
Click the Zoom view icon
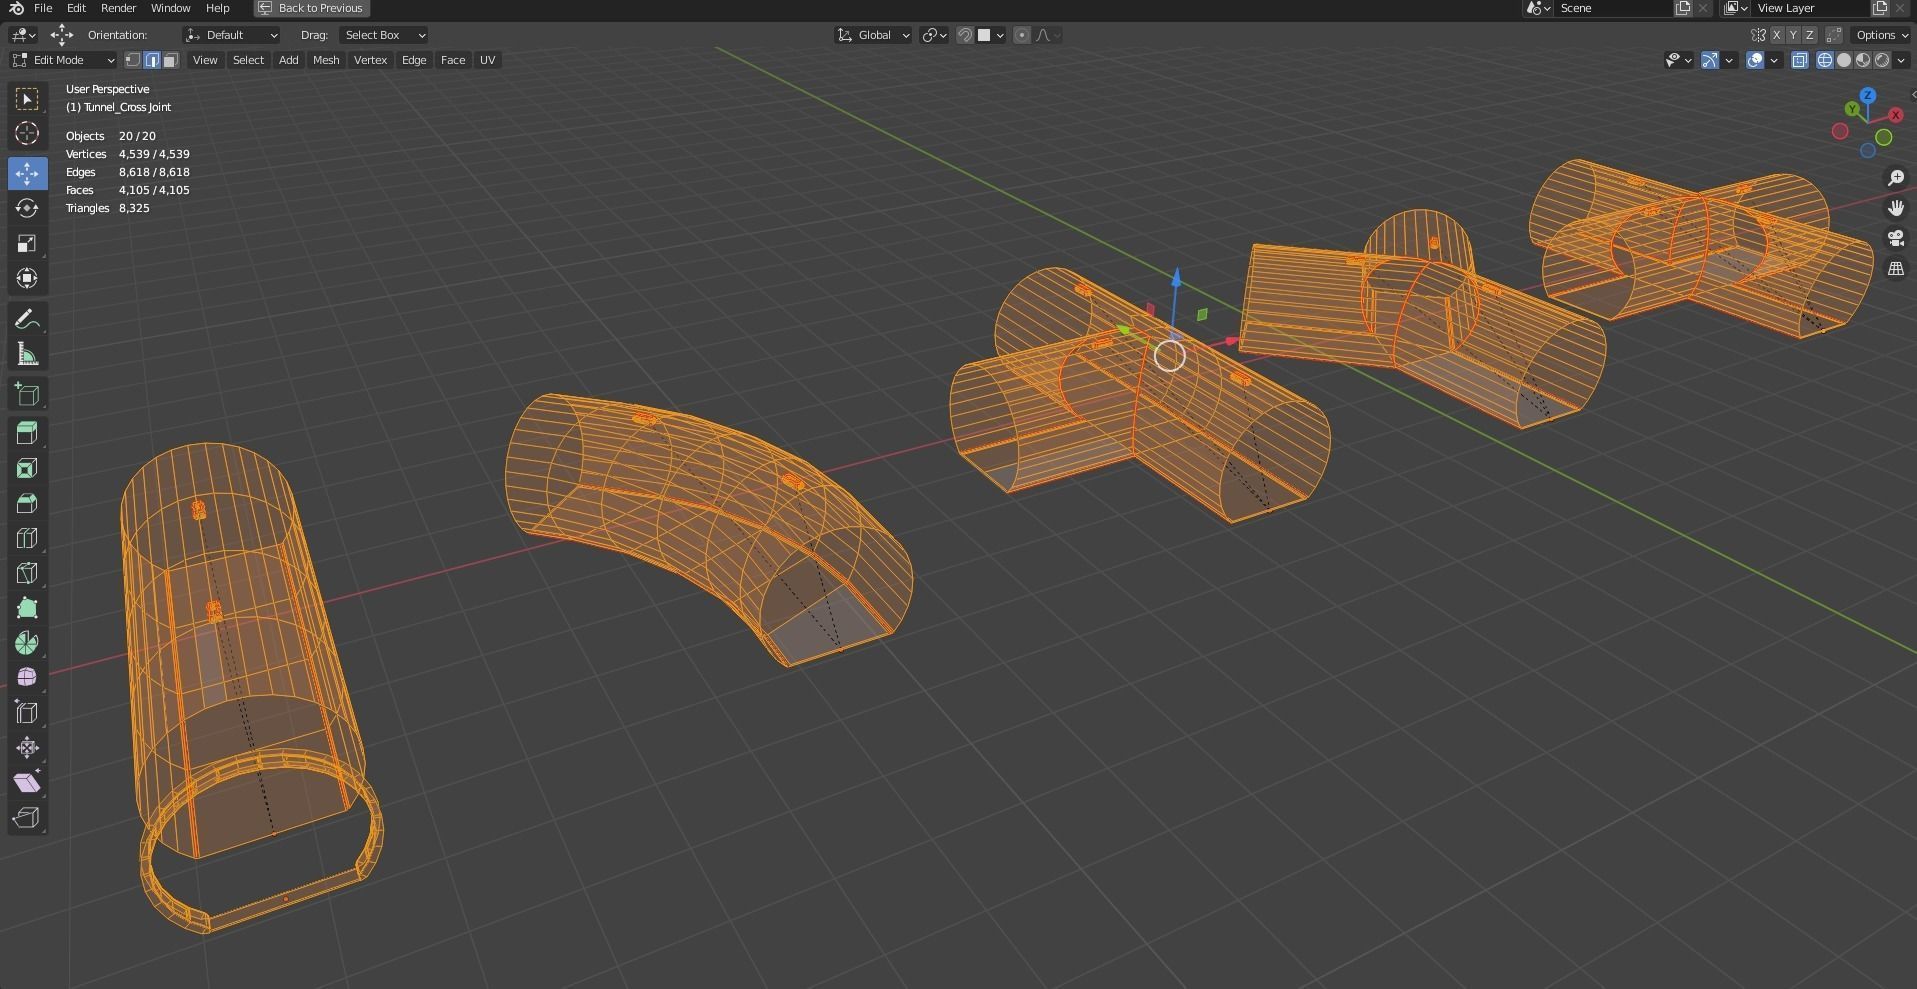click(x=1896, y=178)
